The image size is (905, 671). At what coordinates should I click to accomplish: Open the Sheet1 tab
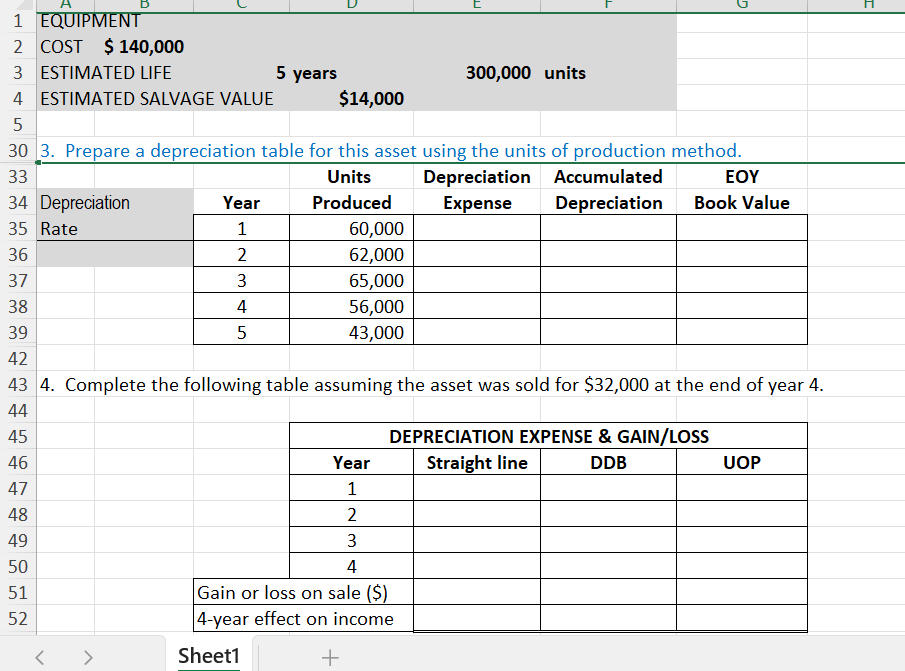click(208, 655)
